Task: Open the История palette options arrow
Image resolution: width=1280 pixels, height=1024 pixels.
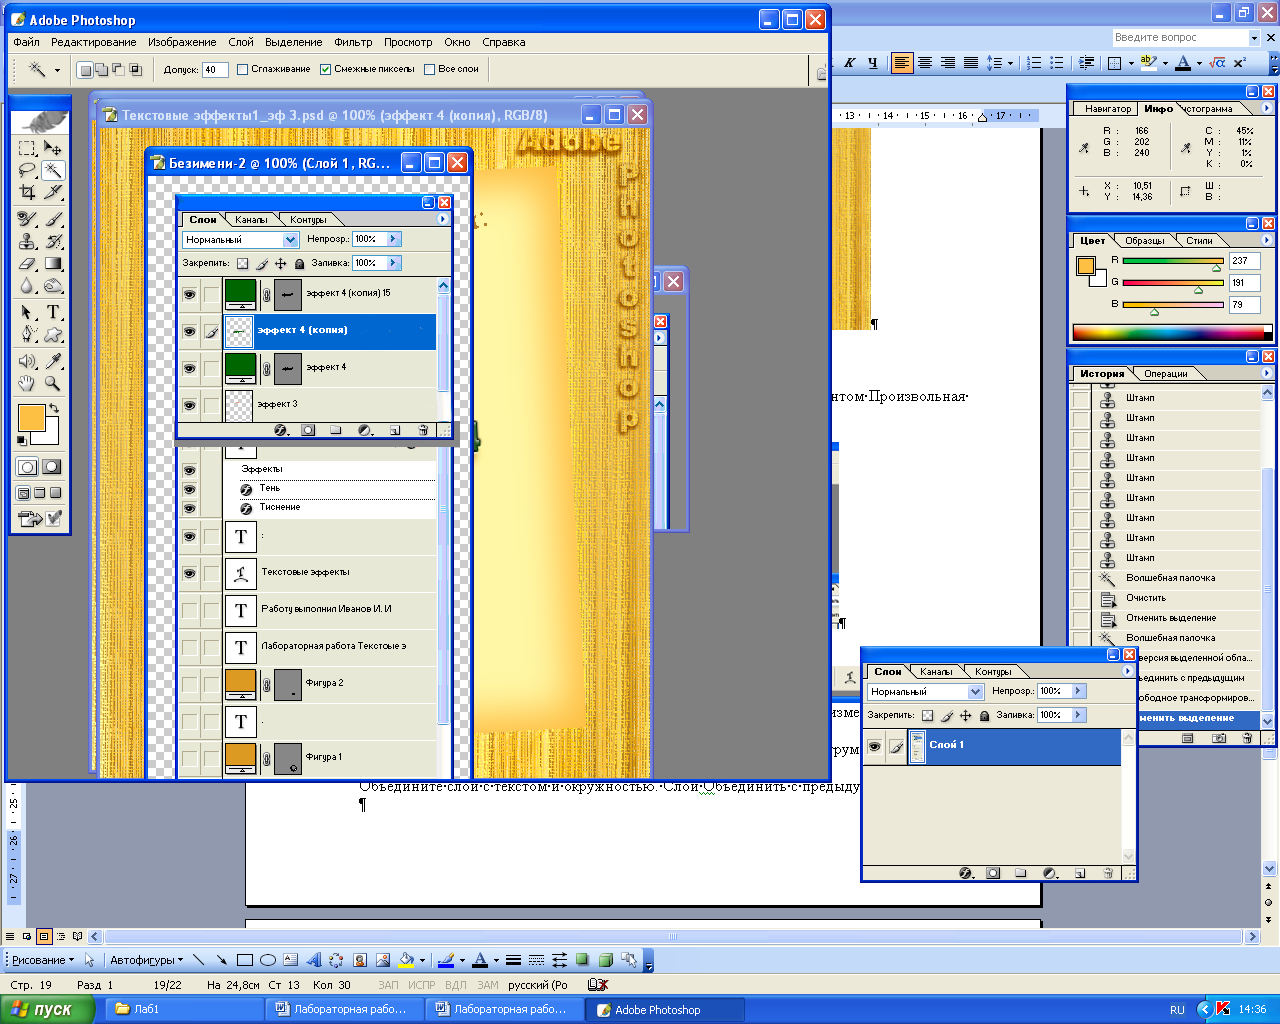Action: [1267, 373]
